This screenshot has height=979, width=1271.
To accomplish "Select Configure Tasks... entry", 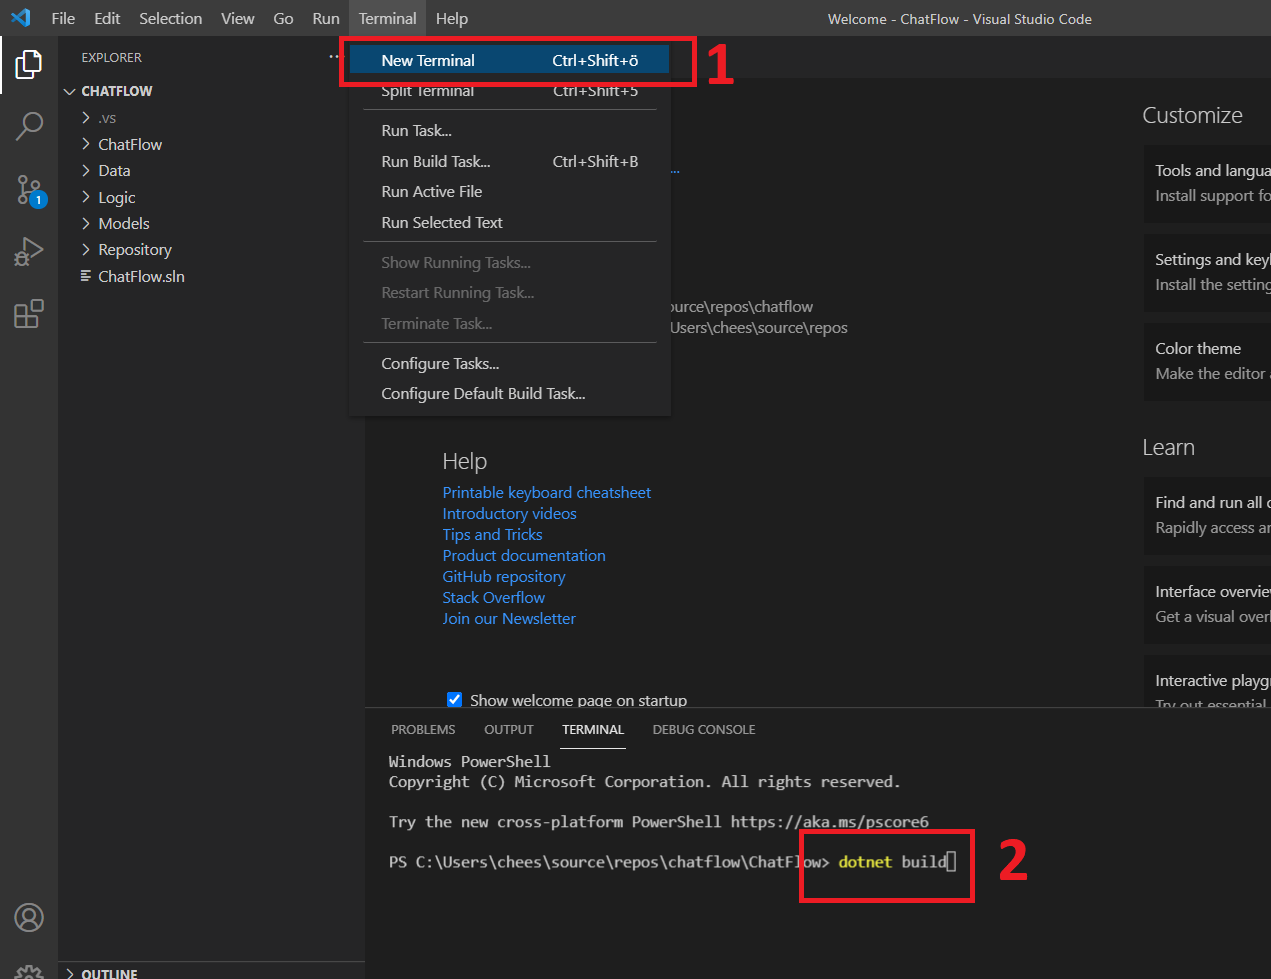I will (x=509, y=363).
